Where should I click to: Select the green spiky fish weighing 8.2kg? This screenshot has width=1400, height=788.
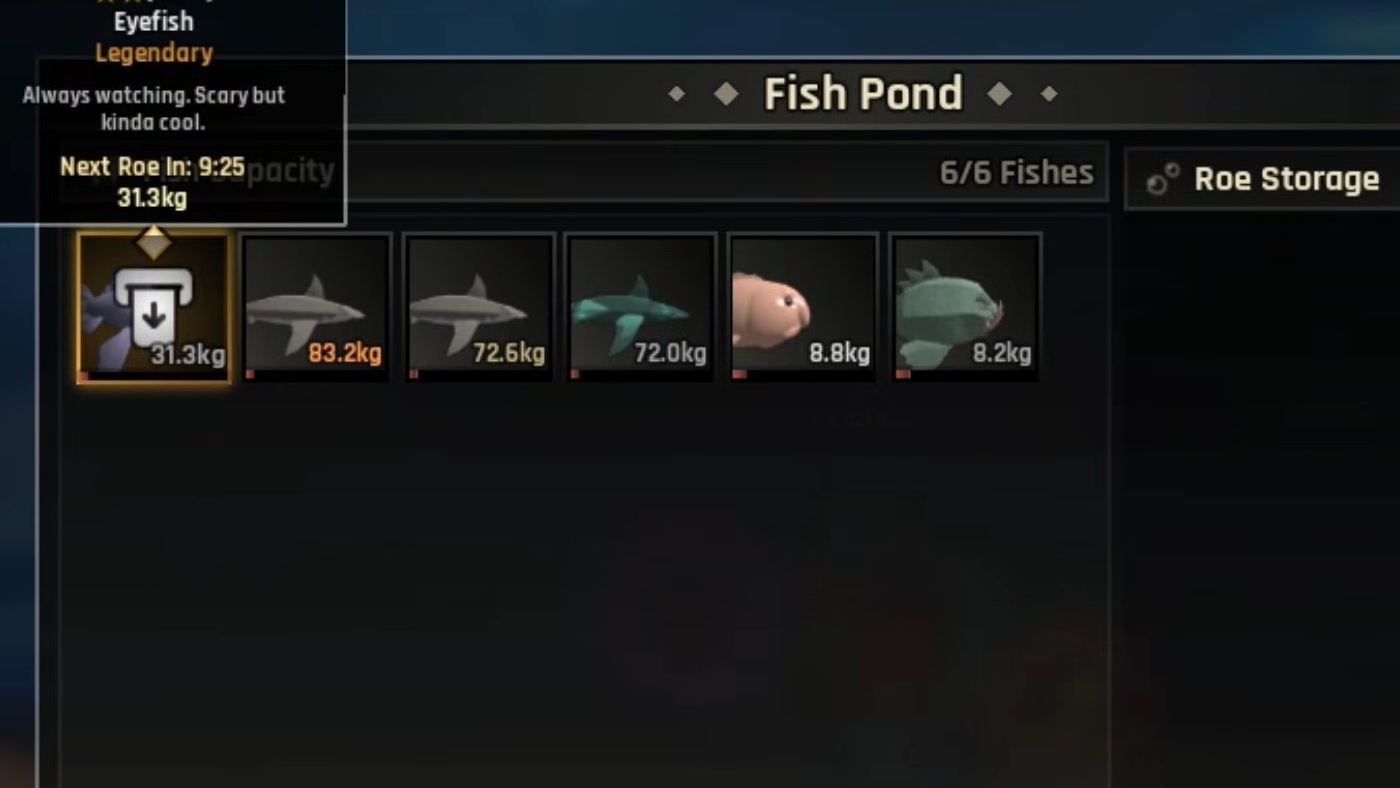965,307
